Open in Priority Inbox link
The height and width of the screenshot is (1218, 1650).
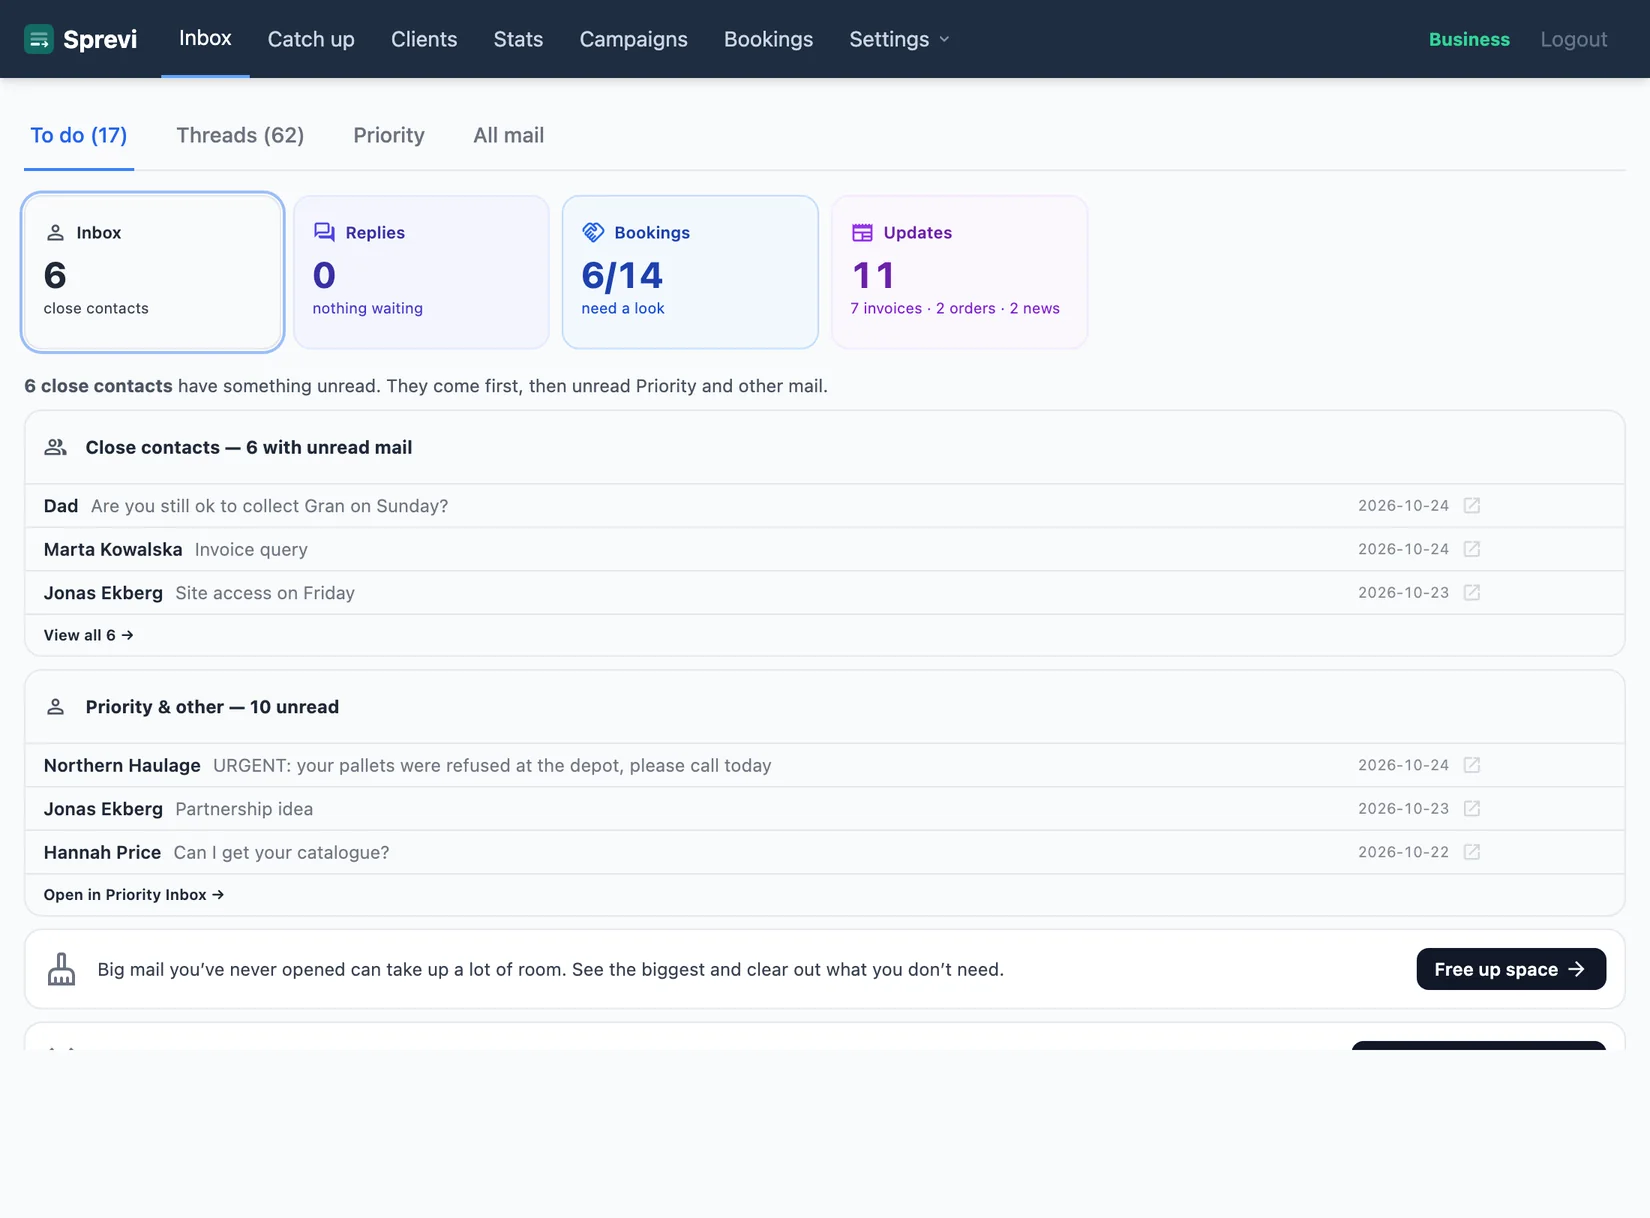pos(134,895)
